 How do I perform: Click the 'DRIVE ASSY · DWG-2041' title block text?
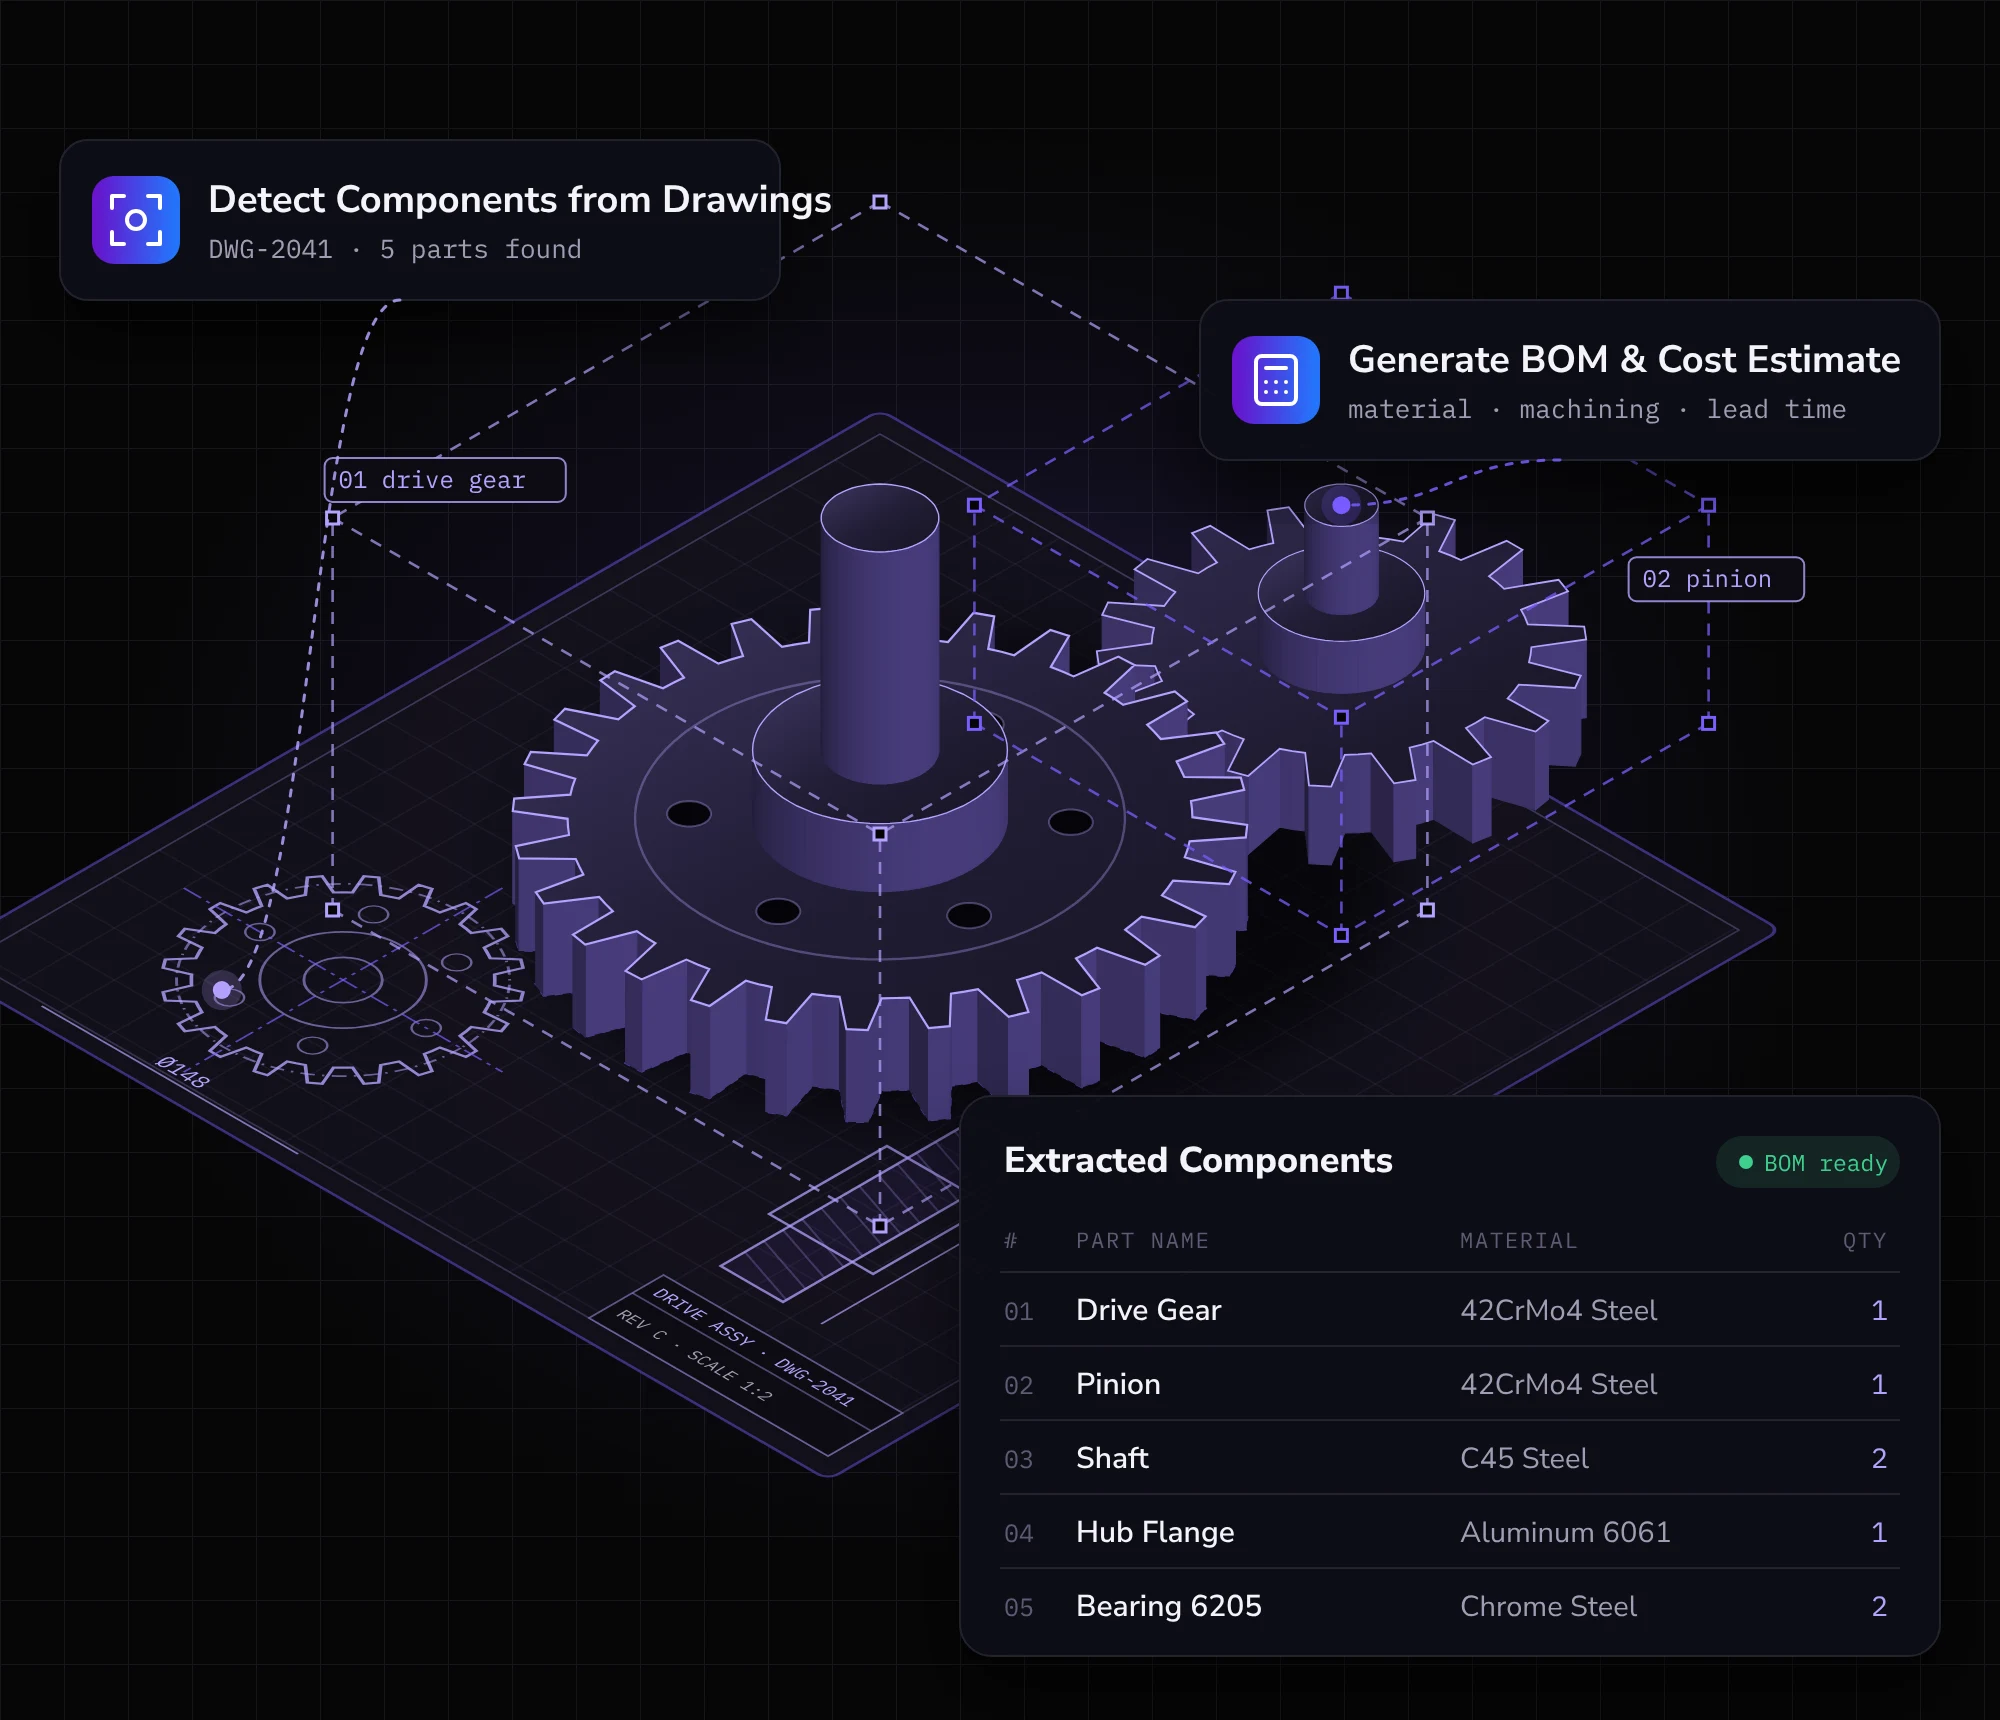click(754, 1347)
